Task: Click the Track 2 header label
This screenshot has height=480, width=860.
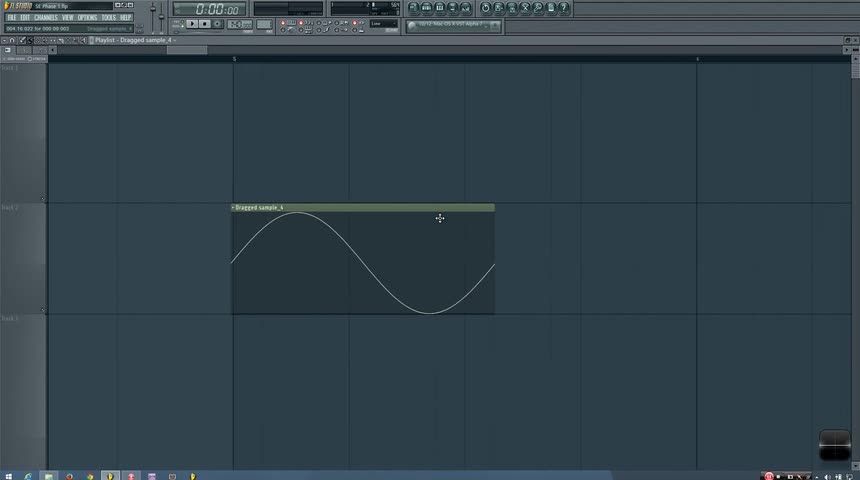Action: (x=9, y=207)
